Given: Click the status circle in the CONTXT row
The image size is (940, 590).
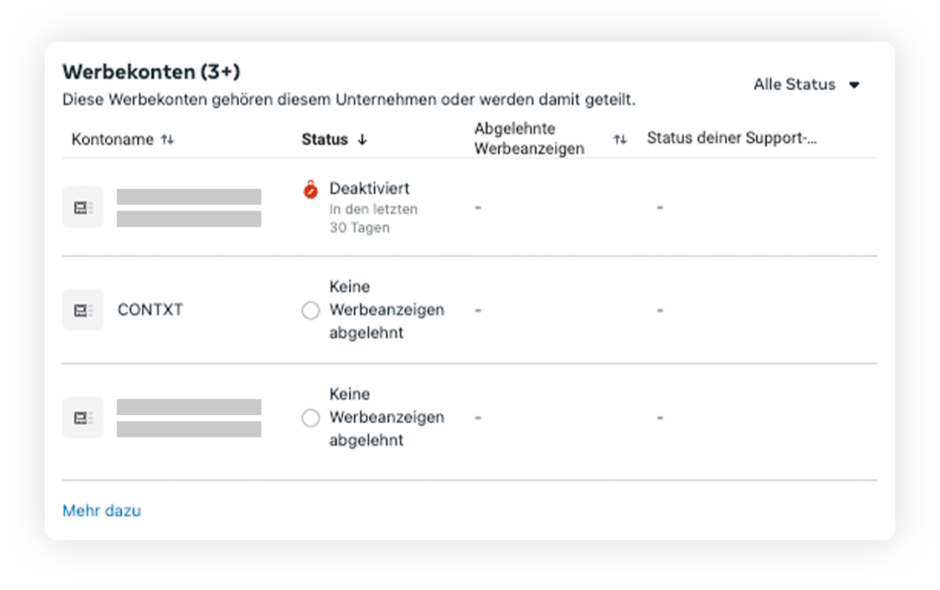Looking at the screenshot, I should click(311, 311).
